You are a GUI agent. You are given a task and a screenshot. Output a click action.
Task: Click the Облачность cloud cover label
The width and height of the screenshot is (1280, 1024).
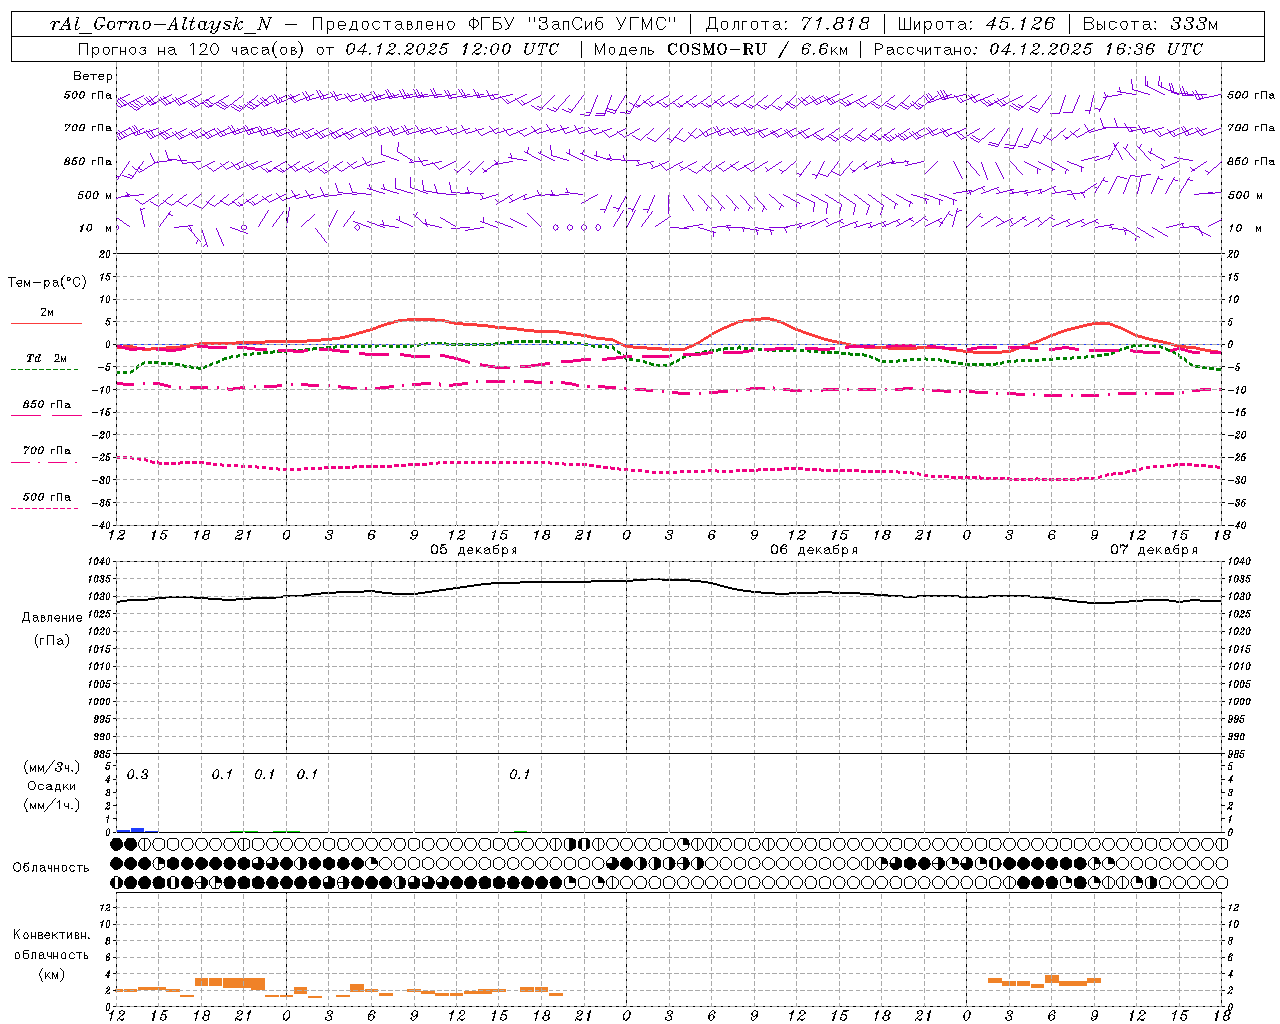click(51, 868)
